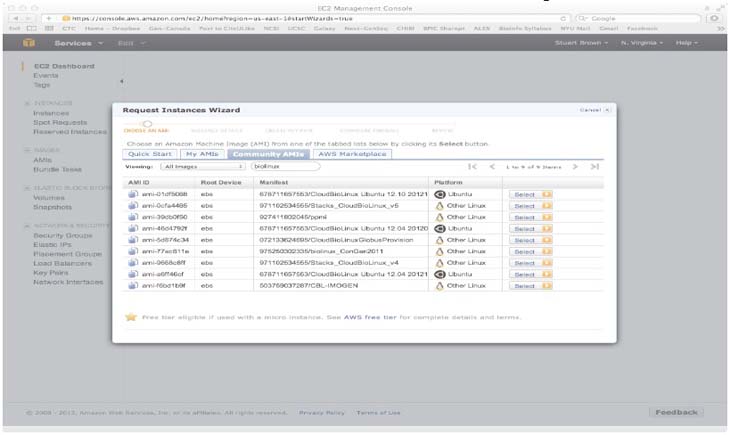Screen dimensions: 730x435
Task: Open the AWS free tier link
Action: (x=370, y=317)
